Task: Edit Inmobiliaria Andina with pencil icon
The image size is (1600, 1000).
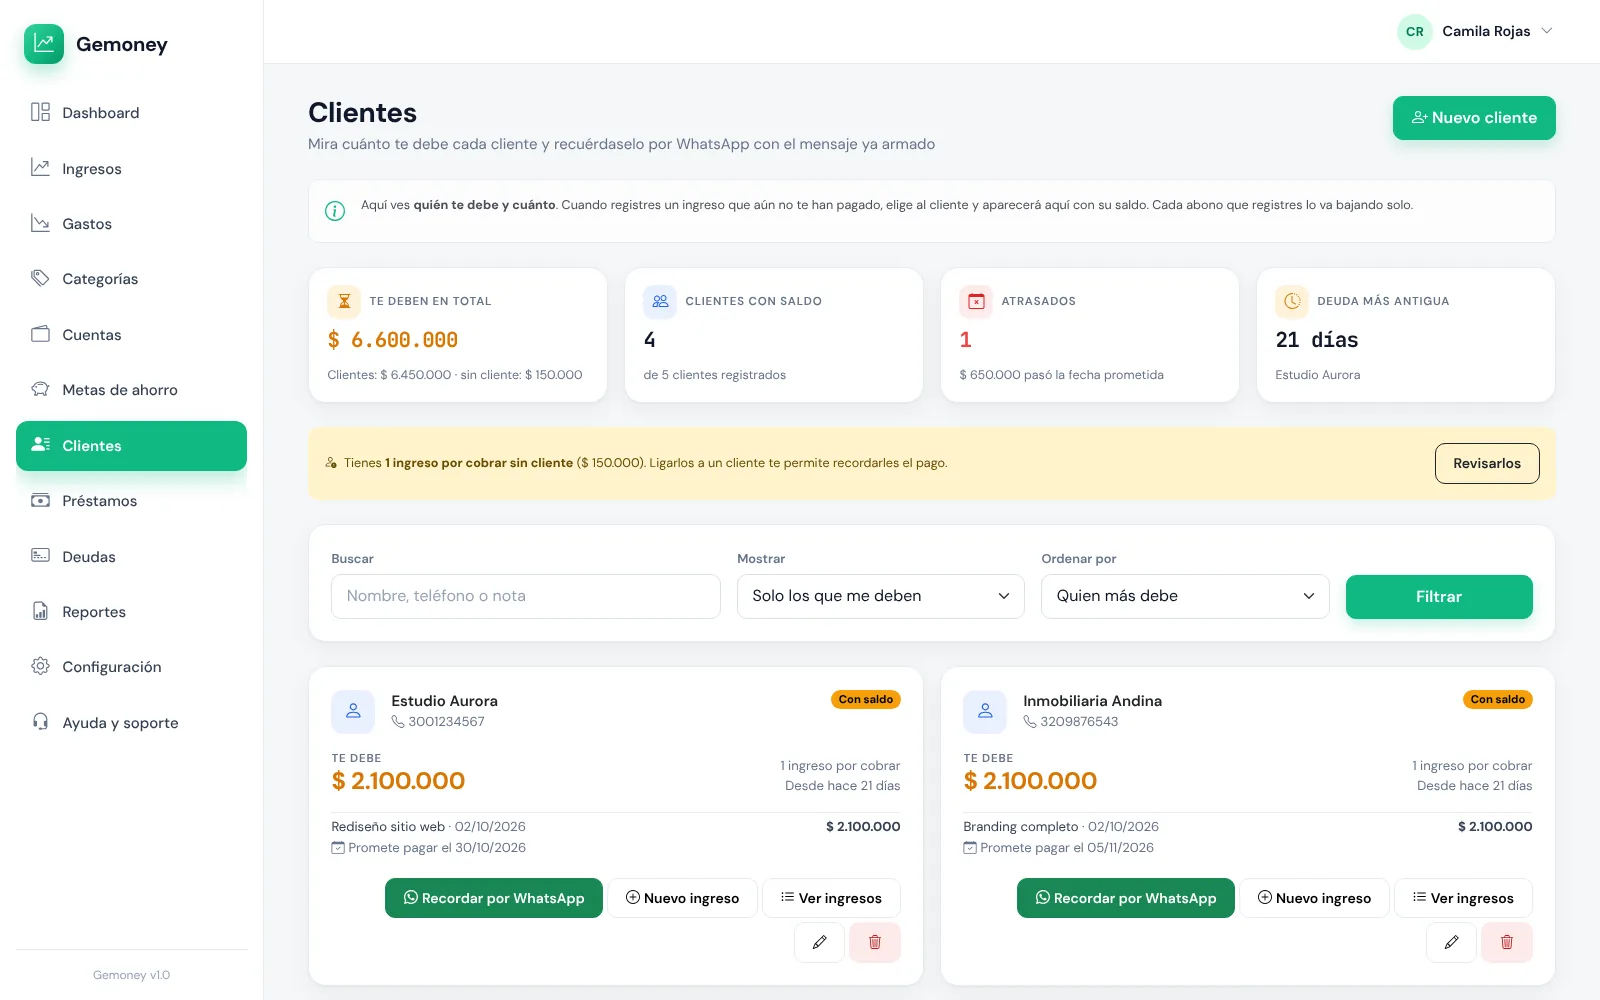Action: coord(1452,942)
